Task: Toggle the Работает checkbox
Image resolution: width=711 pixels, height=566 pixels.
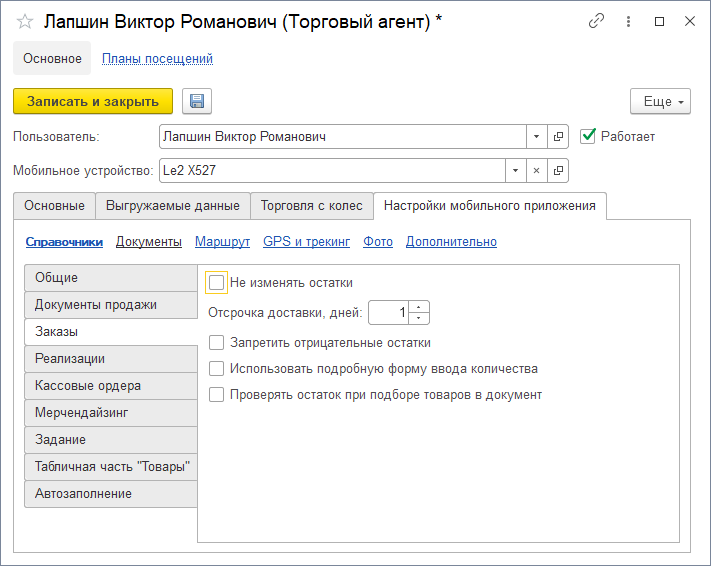Action: 588,136
